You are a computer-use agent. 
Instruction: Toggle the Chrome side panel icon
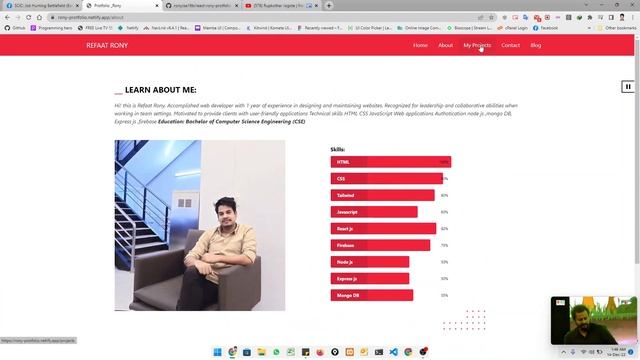click(x=611, y=18)
